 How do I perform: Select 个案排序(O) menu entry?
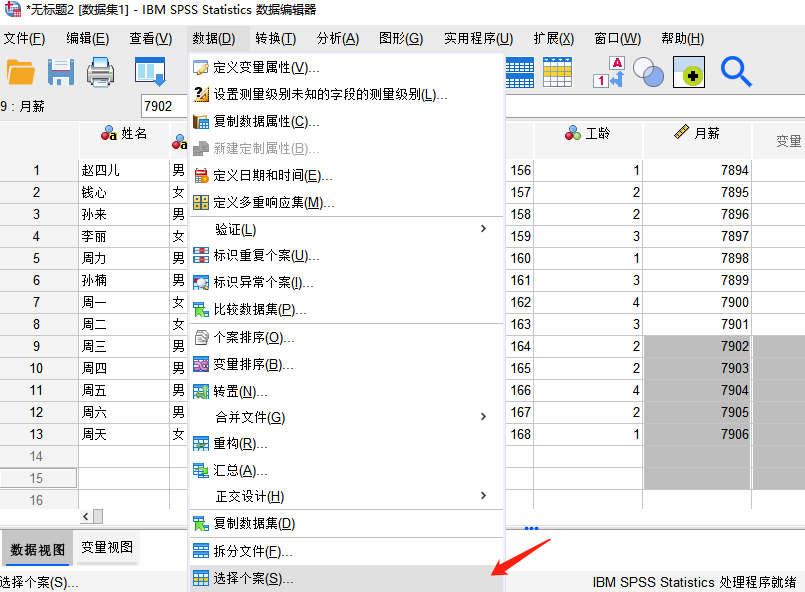tap(346, 337)
